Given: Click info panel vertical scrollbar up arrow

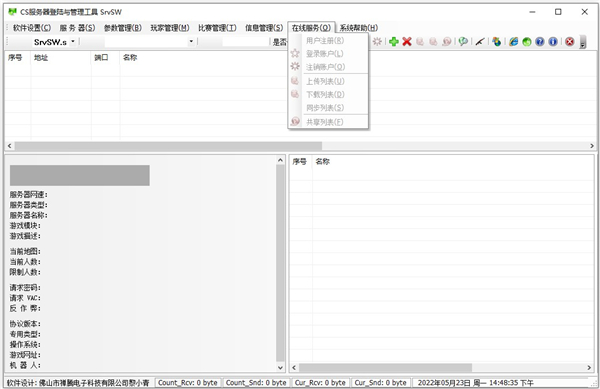Looking at the screenshot, I should pyautogui.click(x=280, y=160).
